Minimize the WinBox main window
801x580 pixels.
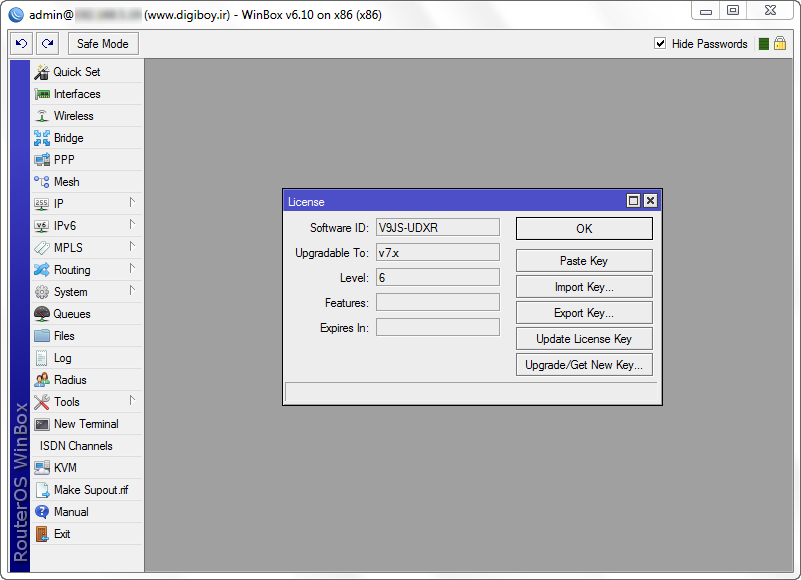pyautogui.click(x=706, y=11)
